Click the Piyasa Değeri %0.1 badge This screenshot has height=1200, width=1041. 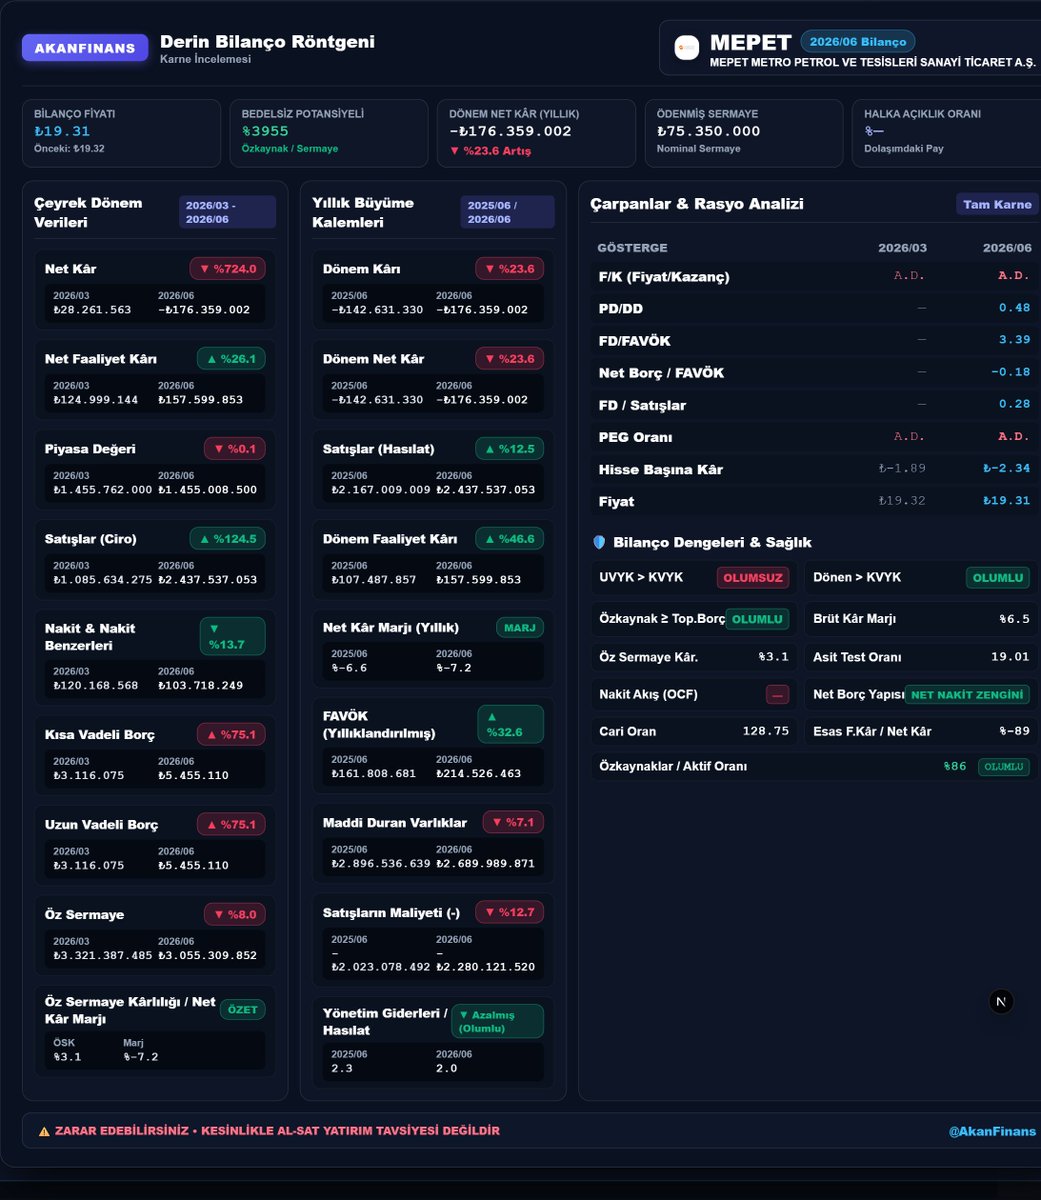[x=234, y=448]
